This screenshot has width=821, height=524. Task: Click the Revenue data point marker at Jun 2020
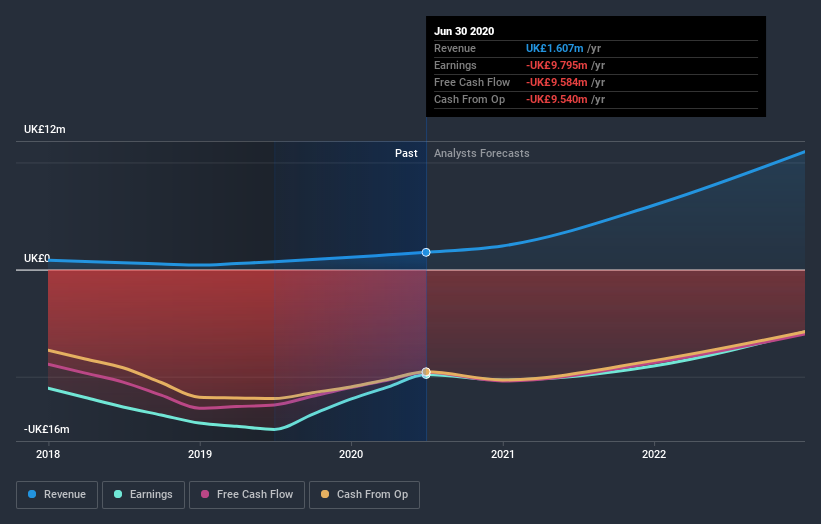point(426,252)
